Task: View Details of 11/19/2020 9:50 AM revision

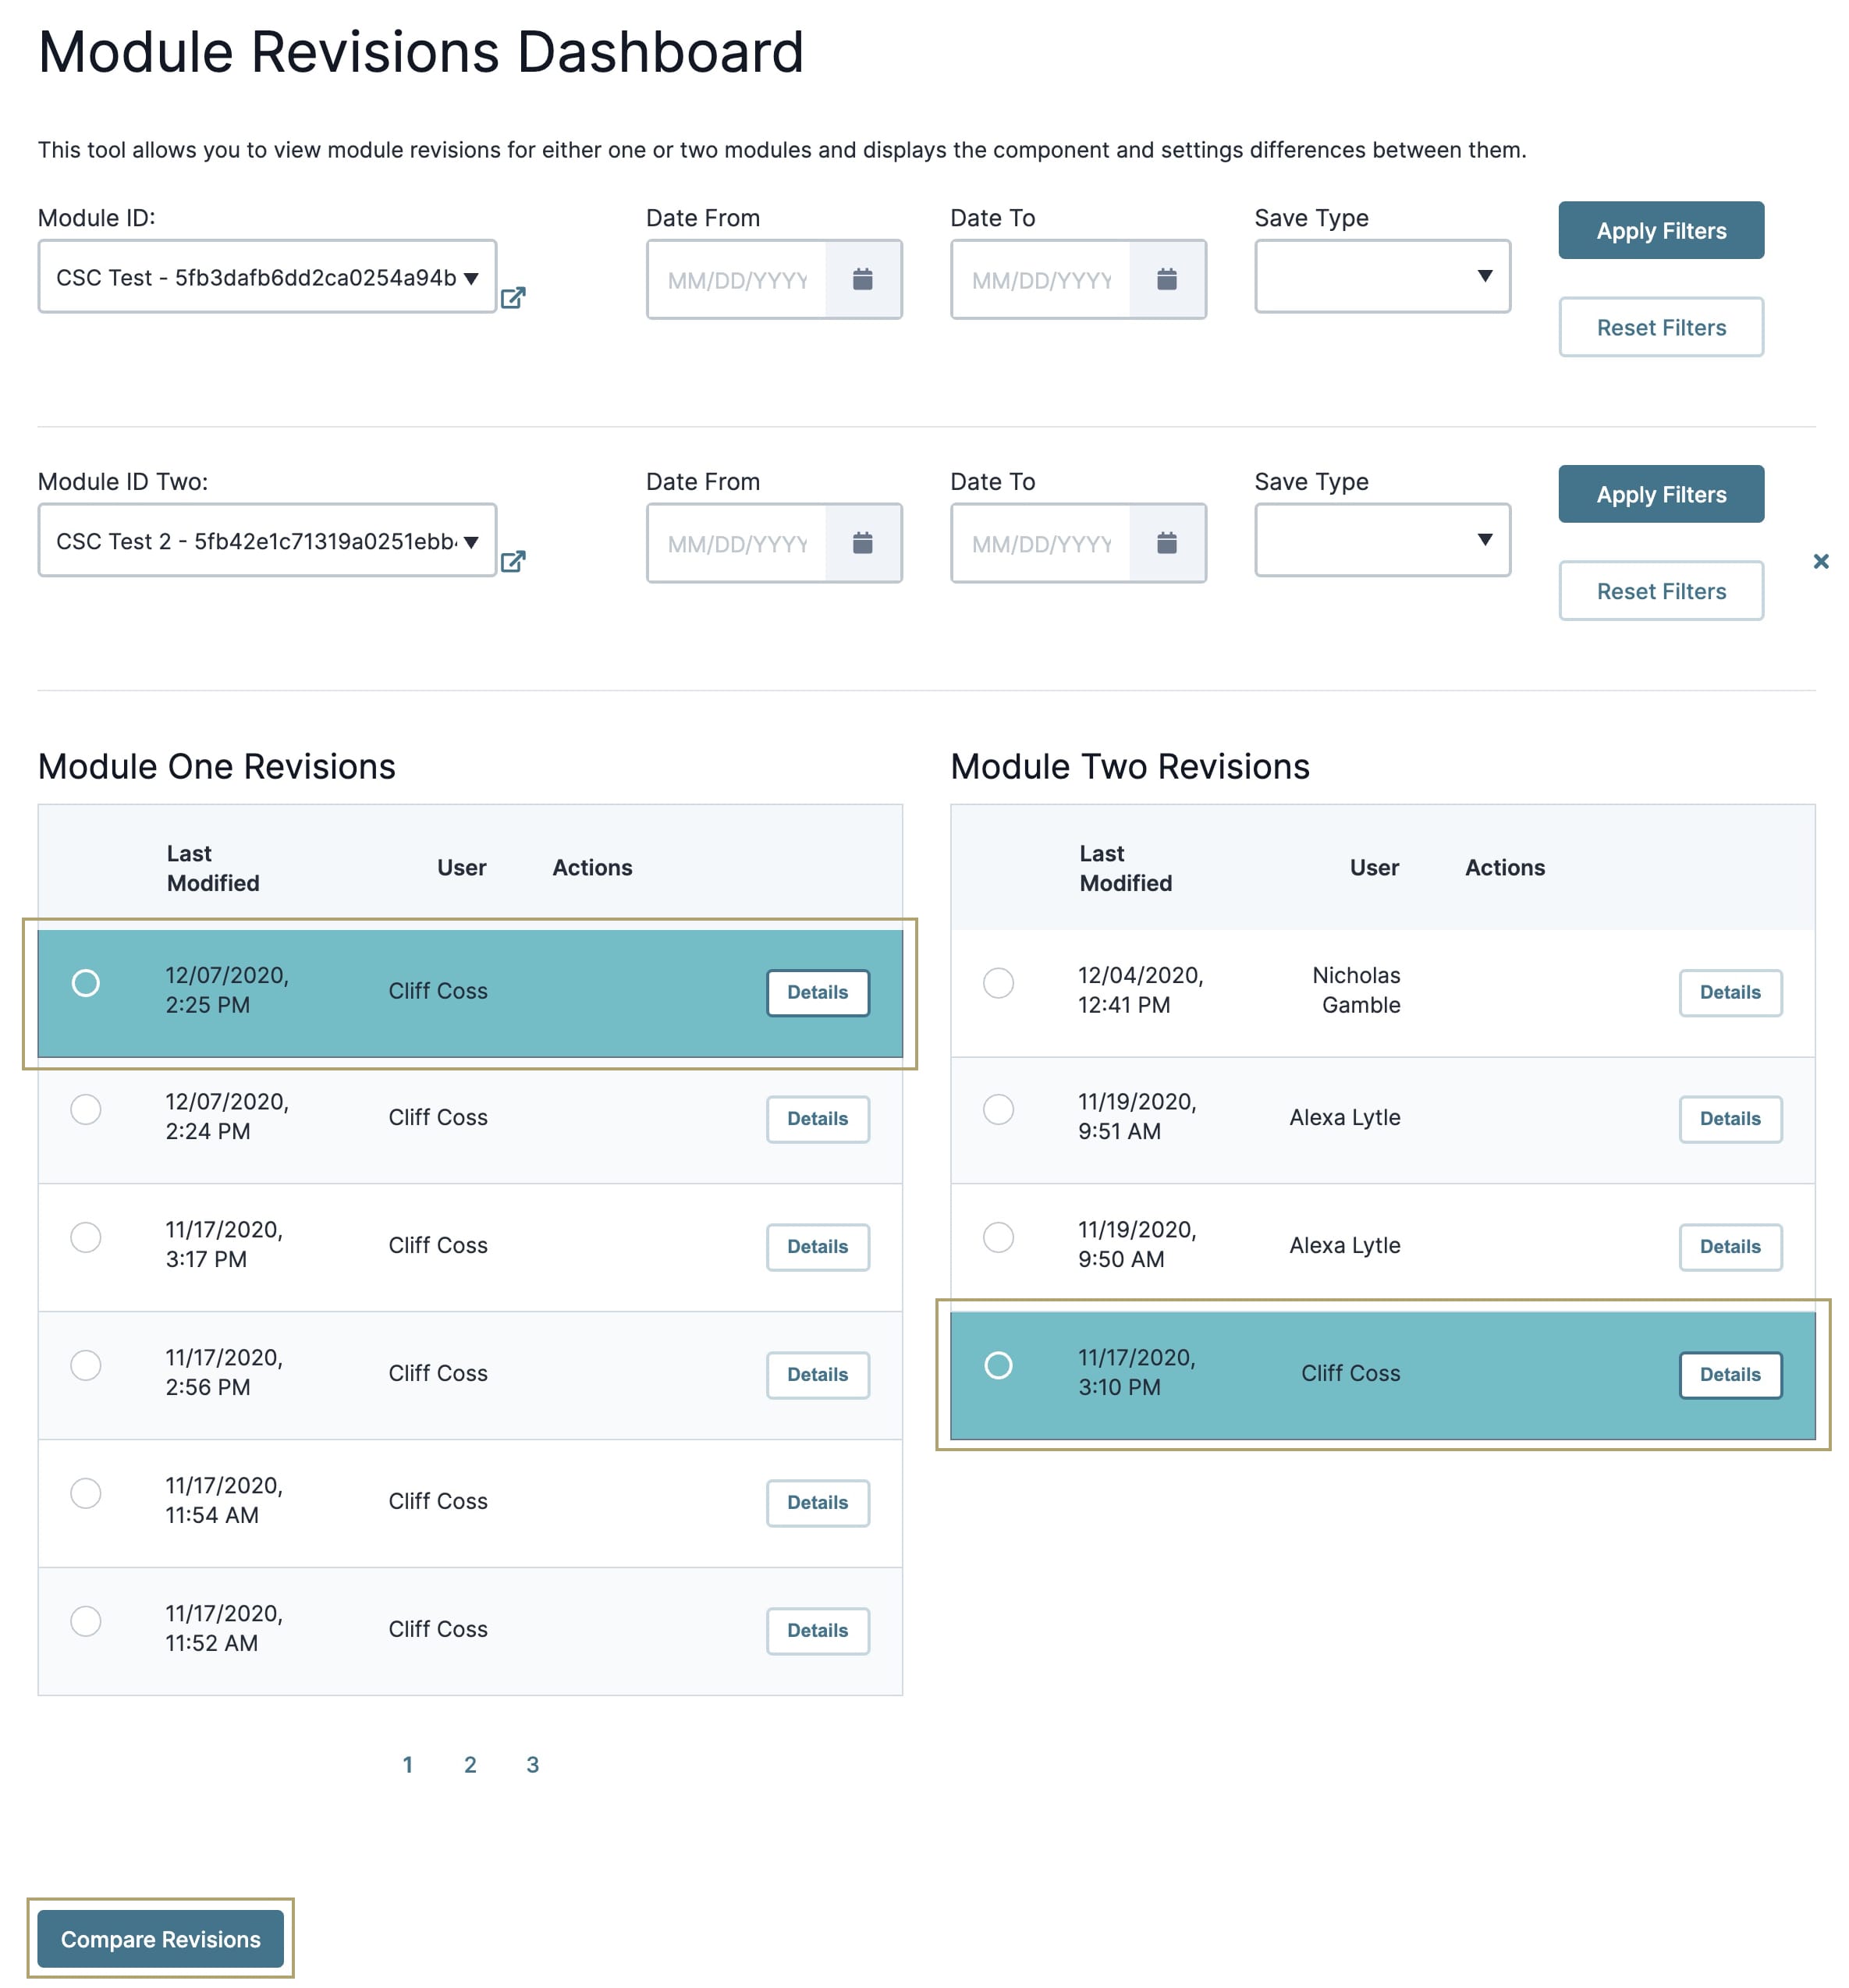Action: click(x=1730, y=1247)
